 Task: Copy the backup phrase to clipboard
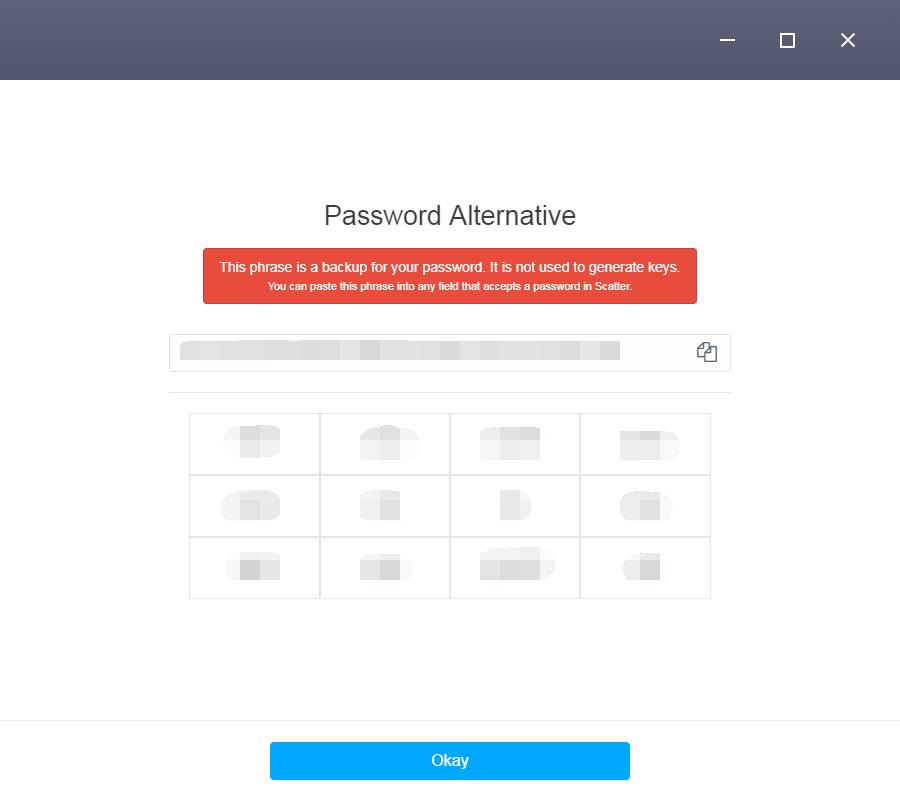707,352
